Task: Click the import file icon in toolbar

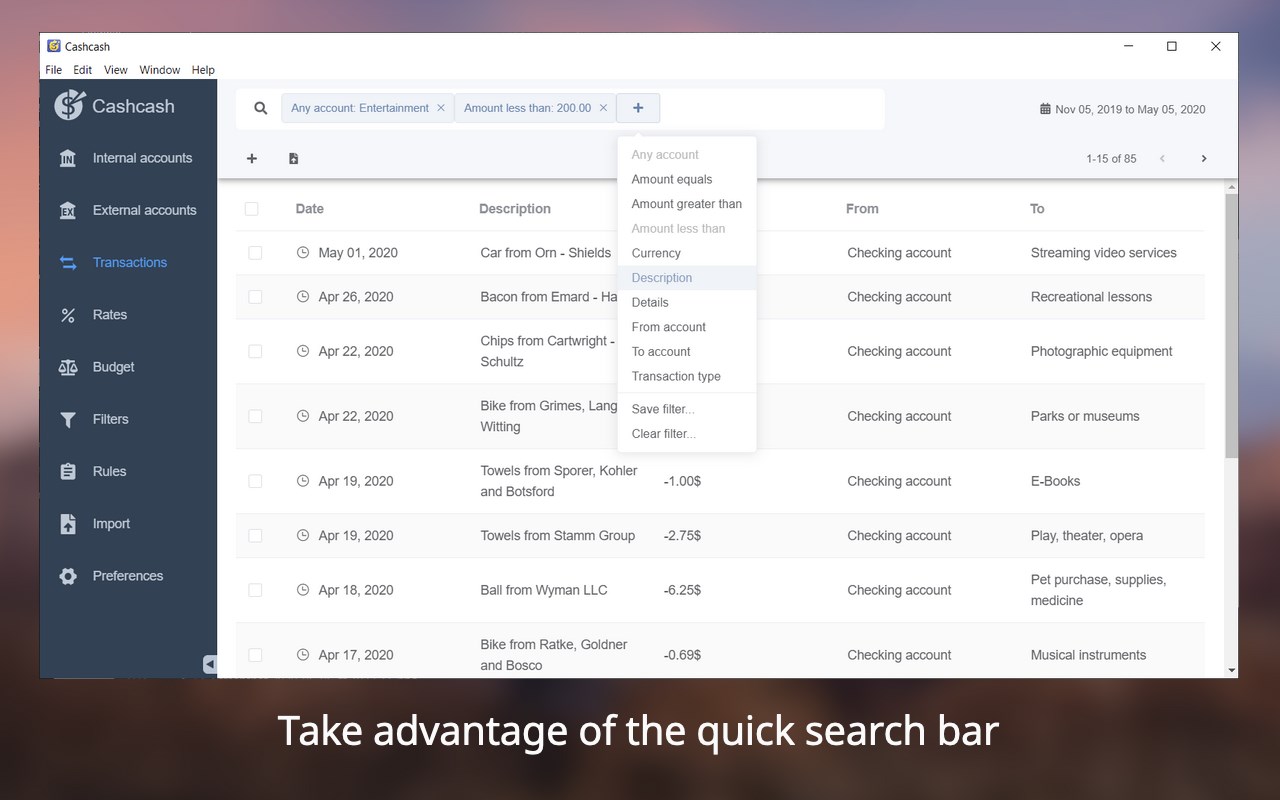Action: [x=293, y=158]
